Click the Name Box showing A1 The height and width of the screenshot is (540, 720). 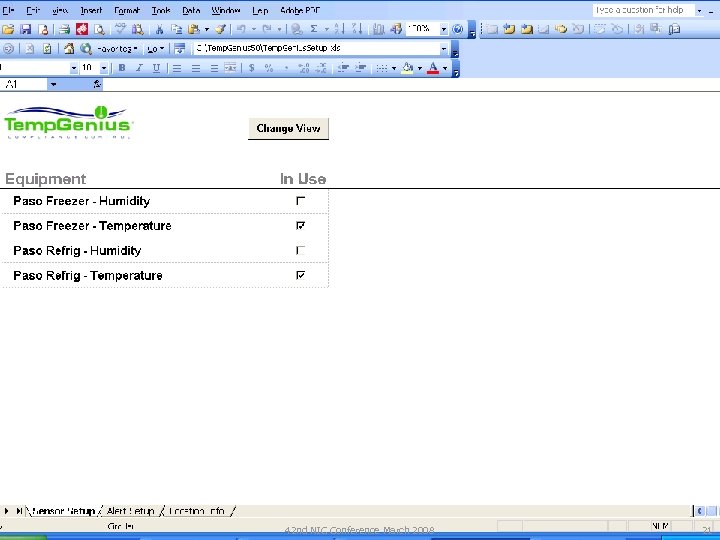[x=24, y=84]
